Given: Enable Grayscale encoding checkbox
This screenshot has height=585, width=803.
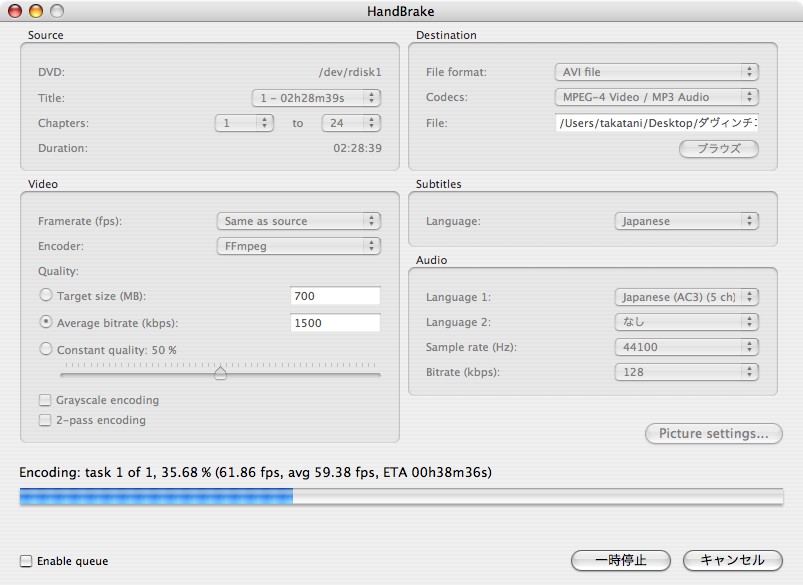Looking at the screenshot, I should tap(45, 400).
